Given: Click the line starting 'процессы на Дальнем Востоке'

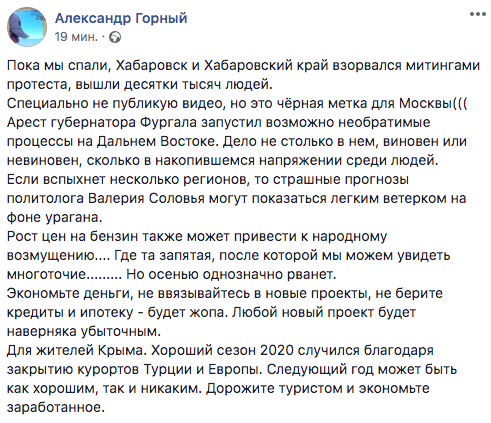Looking at the screenshot, I should [237, 142].
